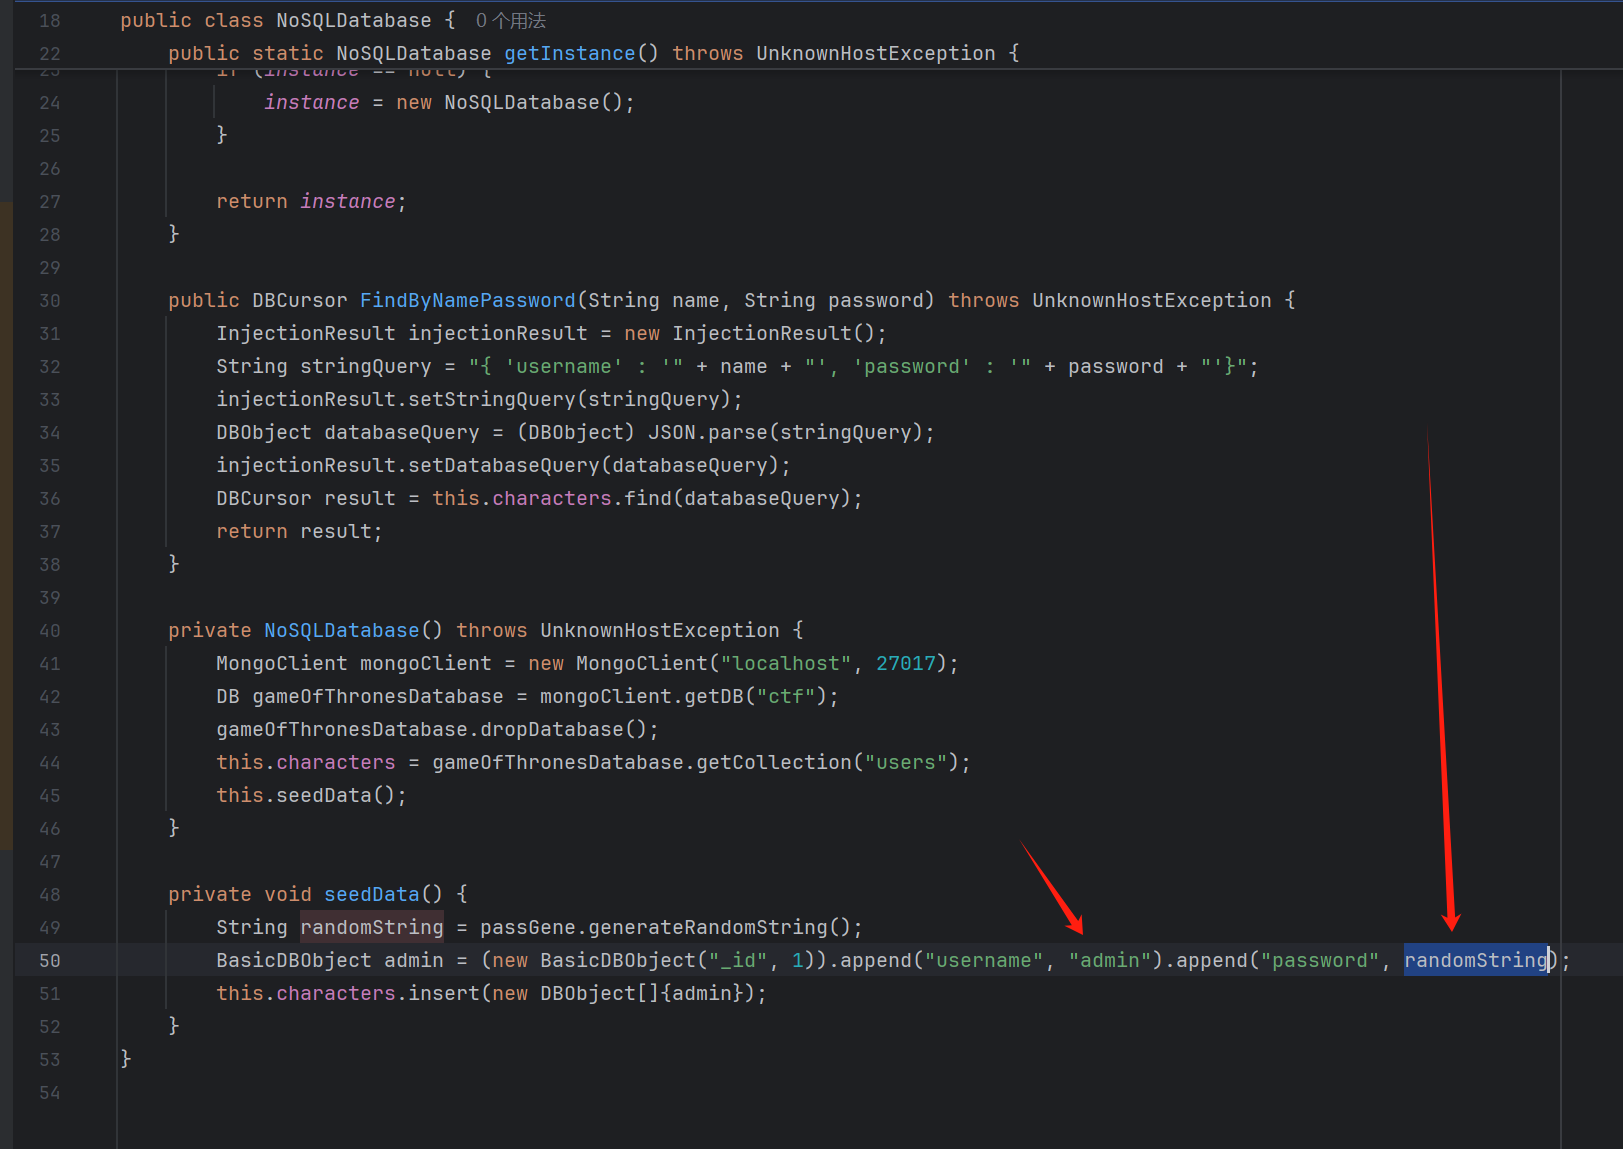Click the port number 27017

pos(905,664)
